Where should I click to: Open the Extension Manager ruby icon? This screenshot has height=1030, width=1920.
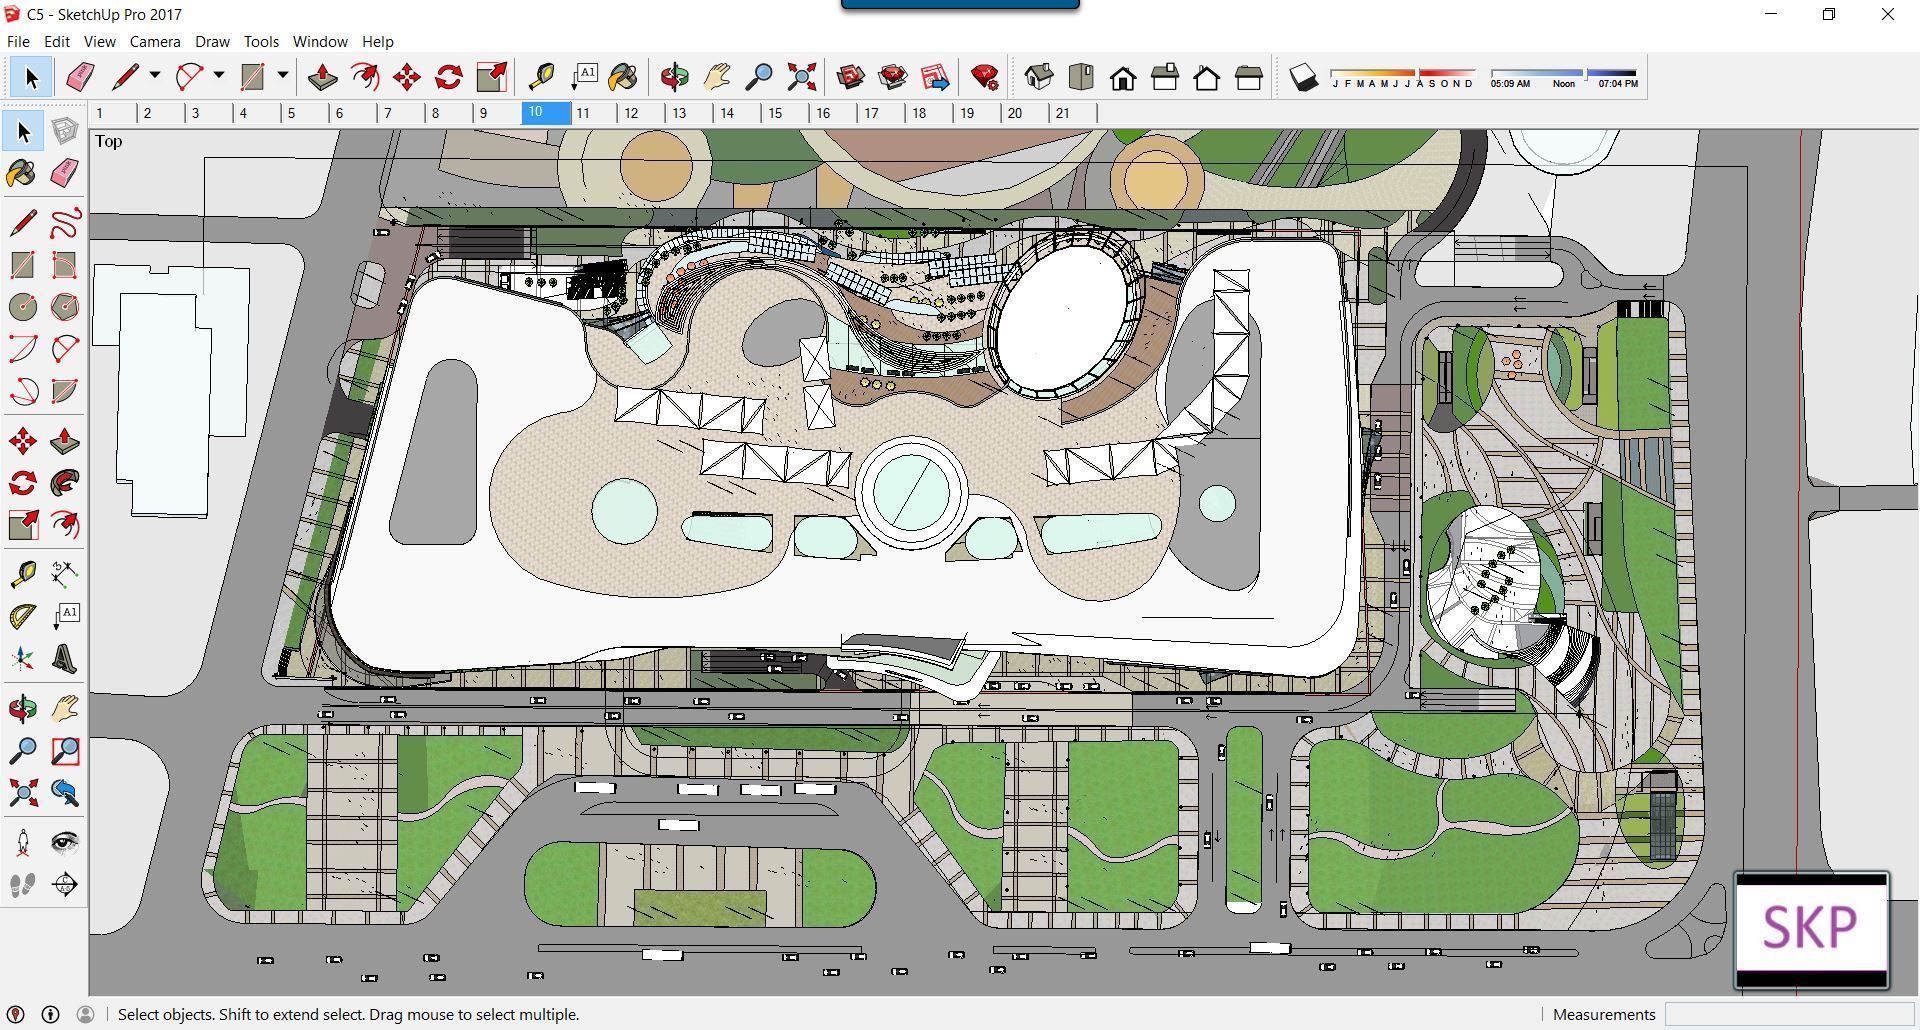point(984,77)
